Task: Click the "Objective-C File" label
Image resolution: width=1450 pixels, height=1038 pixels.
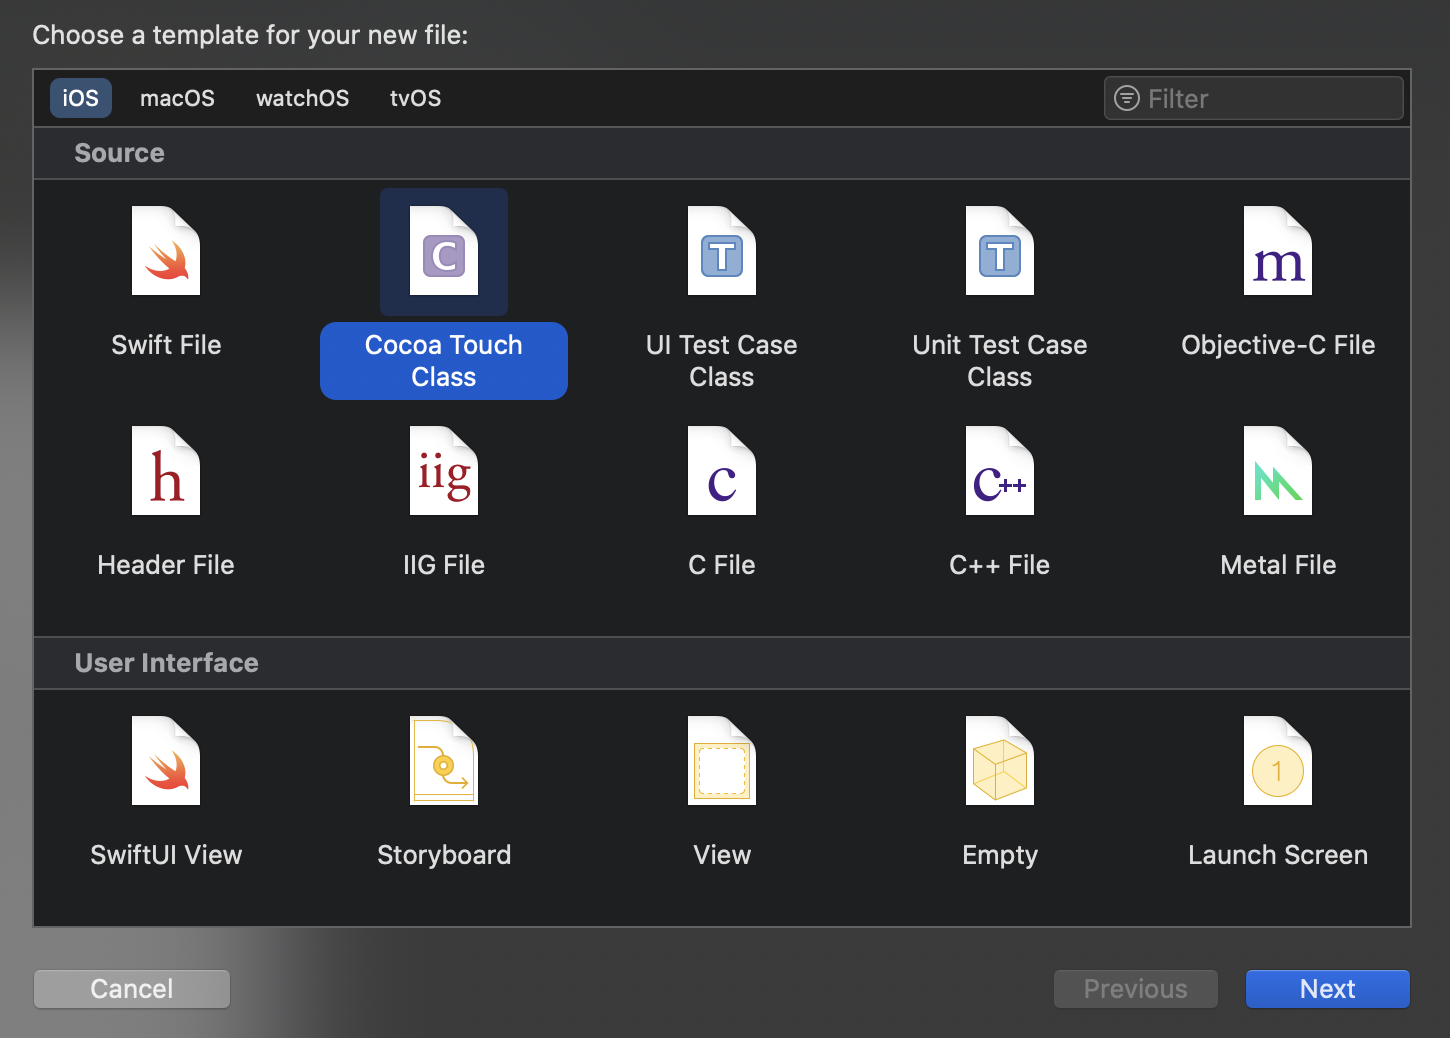Action: (1278, 345)
